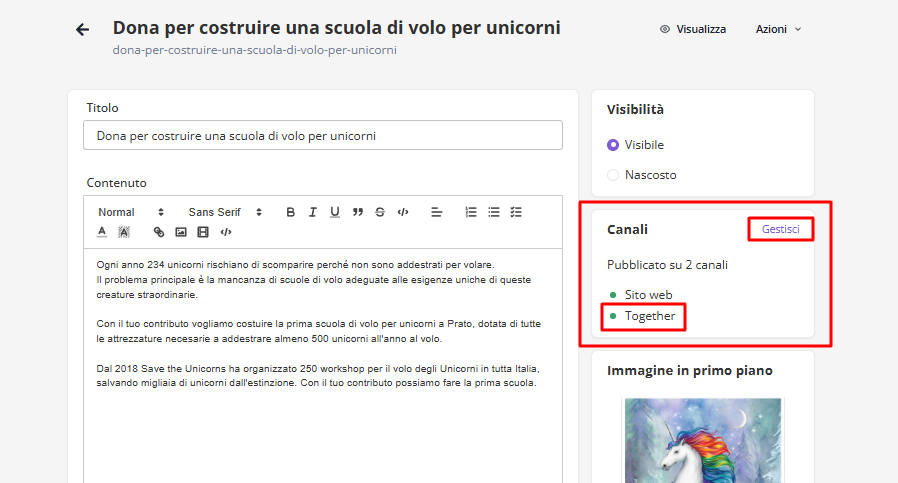This screenshot has height=483, width=898.
Task: Expand the Azioni menu
Action: tap(778, 30)
